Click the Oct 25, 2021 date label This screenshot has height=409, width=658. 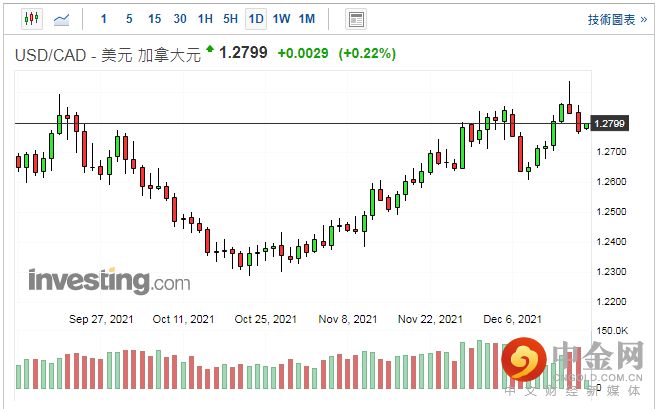coord(266,319)
